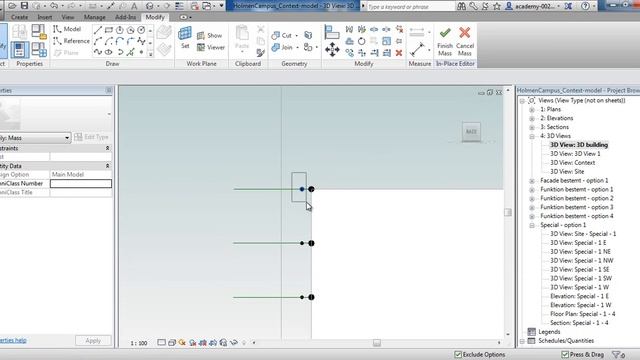The height and width of the screenshot is (360, 640).
Task: Choose the Reference line option
Action: [71, 41]
